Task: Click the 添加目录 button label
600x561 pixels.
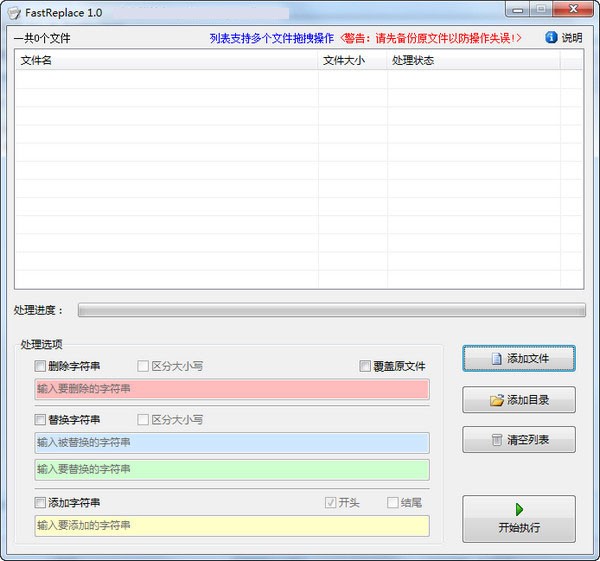Action: 528,400
